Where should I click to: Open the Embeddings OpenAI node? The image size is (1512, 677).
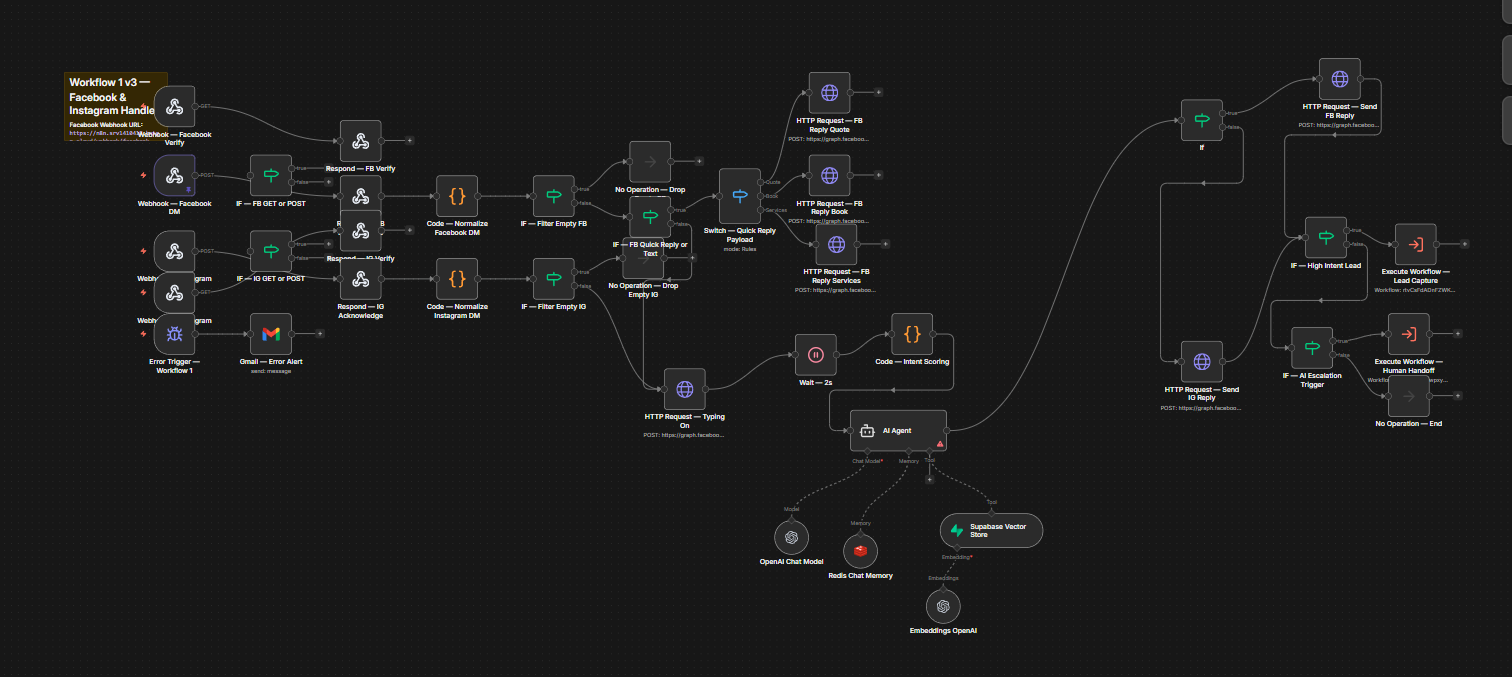943,606
